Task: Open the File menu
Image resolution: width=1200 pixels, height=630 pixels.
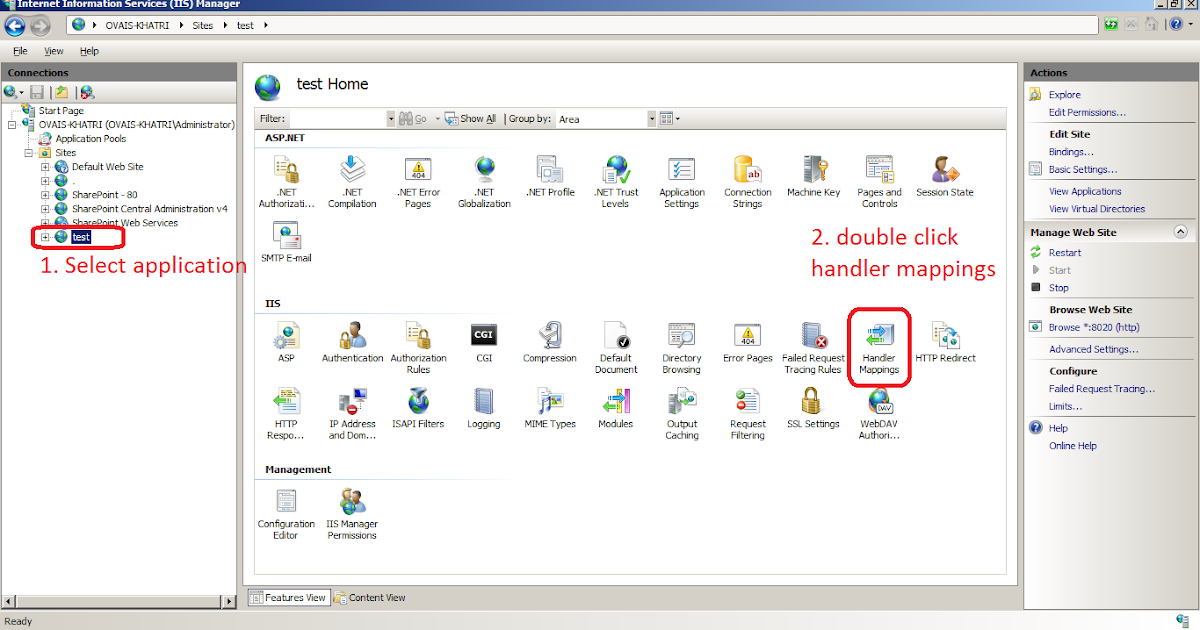Action: point(20,51)
